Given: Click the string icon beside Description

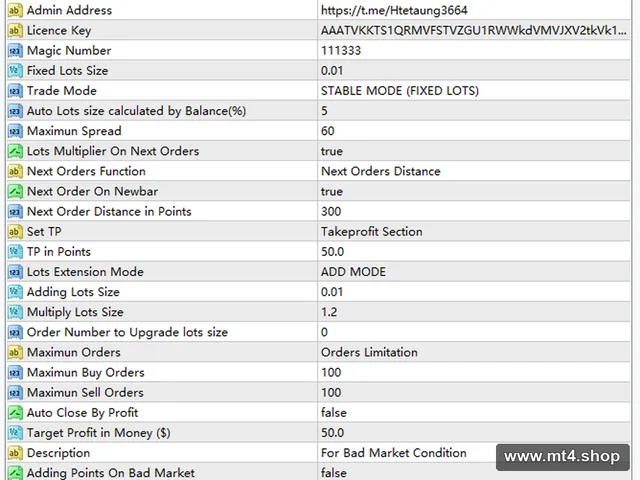Looking at the screenshot, I should coord(15,453).
